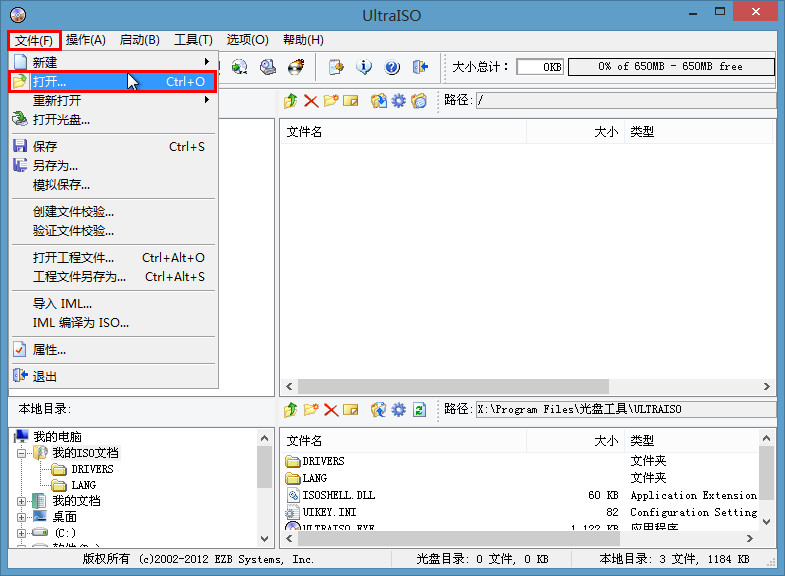Click the blue gear icon in the upper pane toolbar

(x=399, y=101)
